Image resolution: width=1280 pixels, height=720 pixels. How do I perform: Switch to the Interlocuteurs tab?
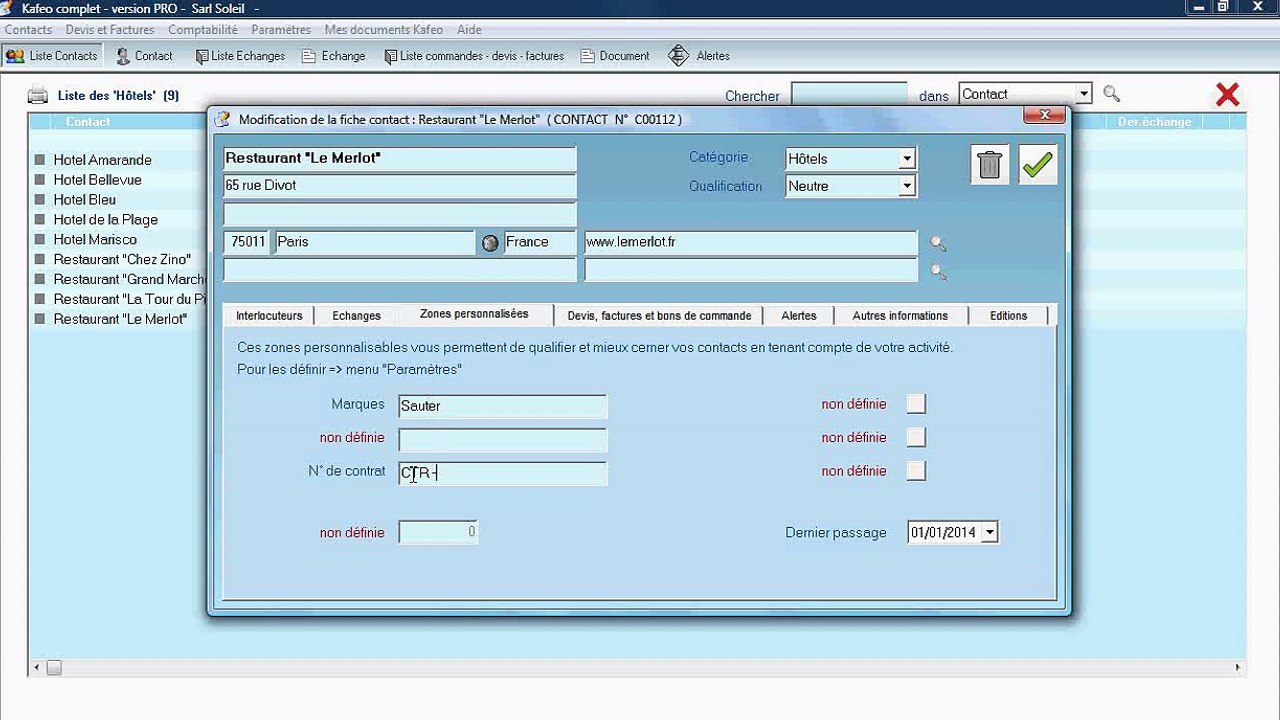tap(269, 316)
